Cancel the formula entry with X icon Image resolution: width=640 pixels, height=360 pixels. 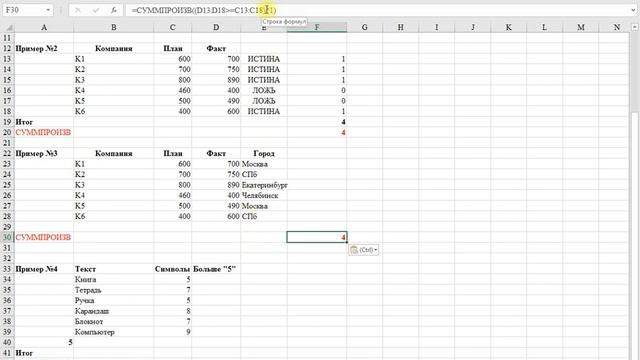tap(78, 10)
